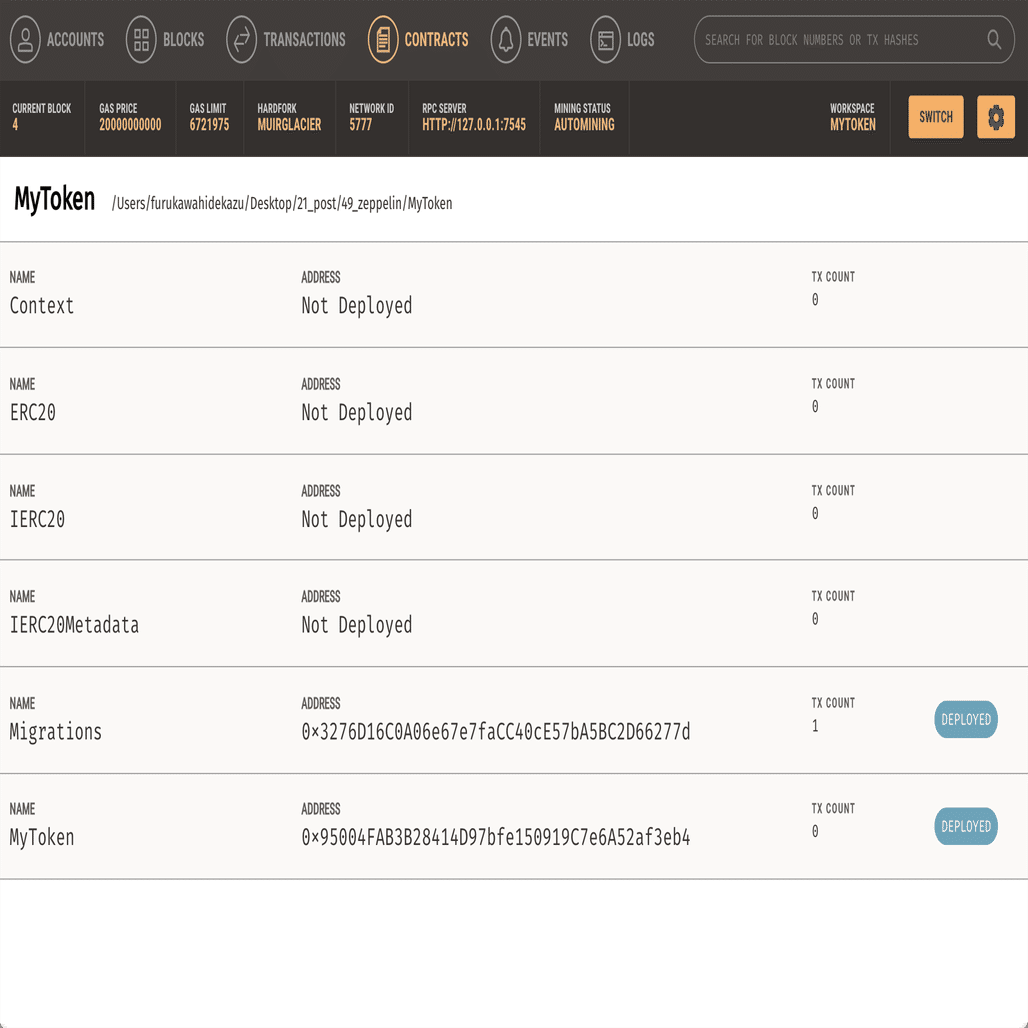Open the Migrations contract row
Viewport: 1028px width, 1028px height.
514,720
